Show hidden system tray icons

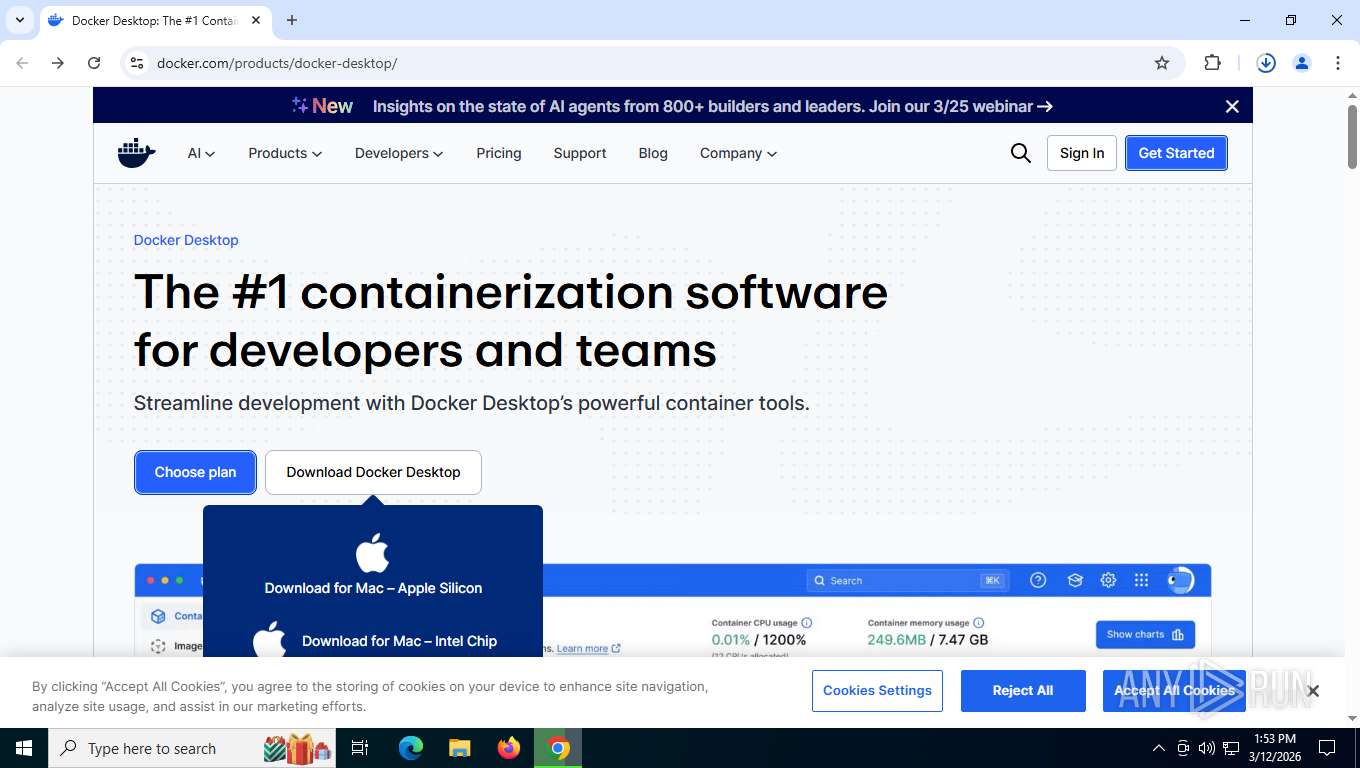click(x=1158, y=748)
